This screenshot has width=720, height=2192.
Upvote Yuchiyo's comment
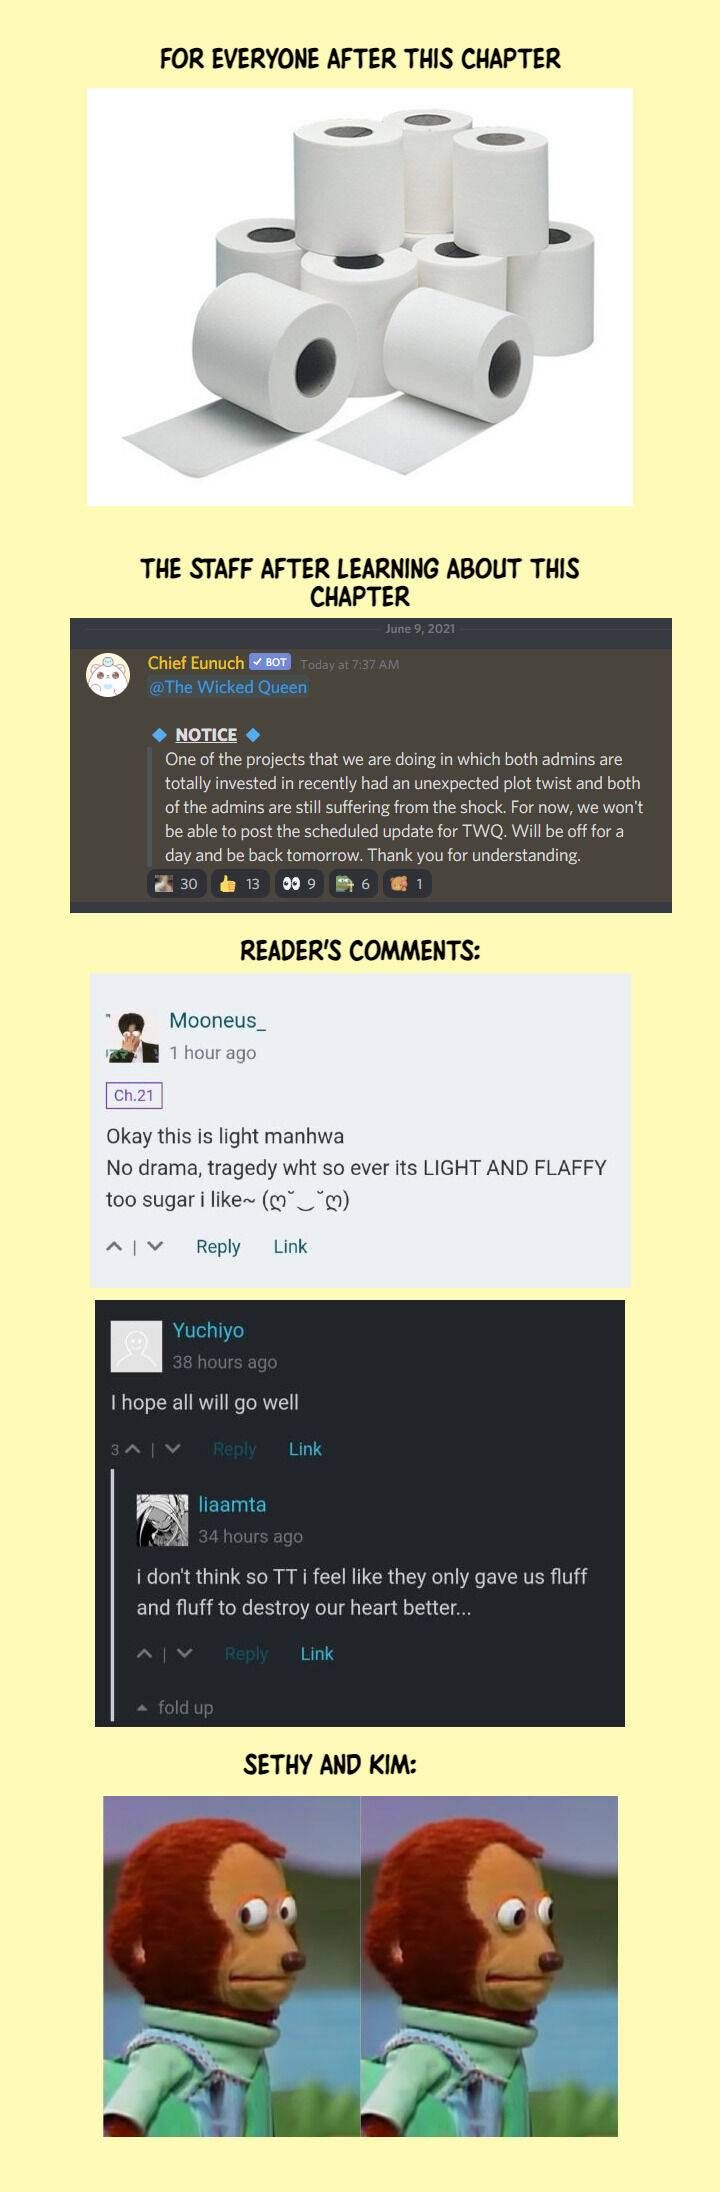[132, 1449]
